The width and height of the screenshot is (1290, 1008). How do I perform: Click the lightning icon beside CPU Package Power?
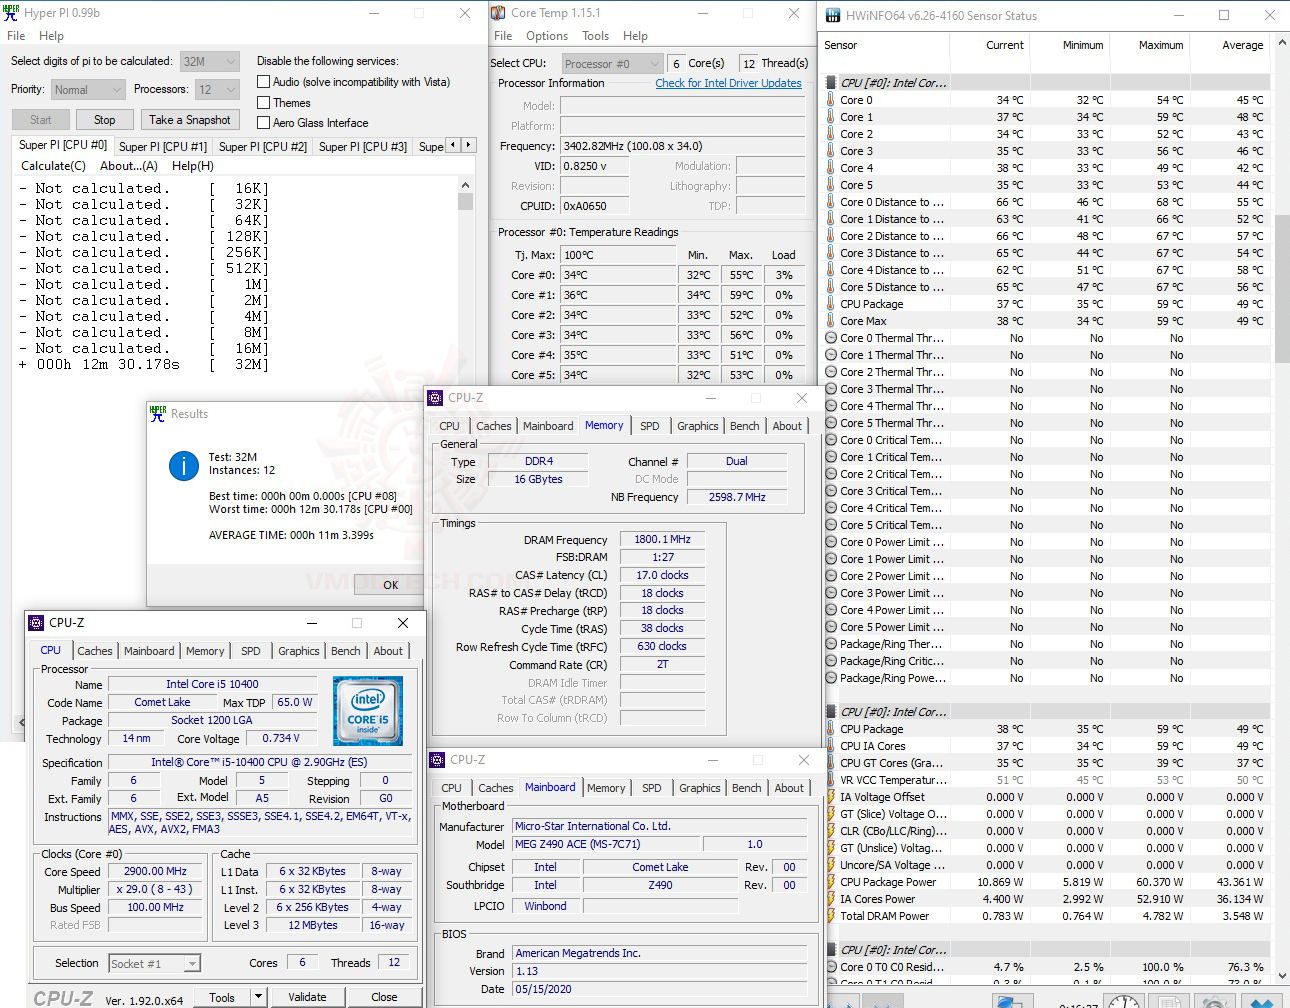[x=831, y=882]
